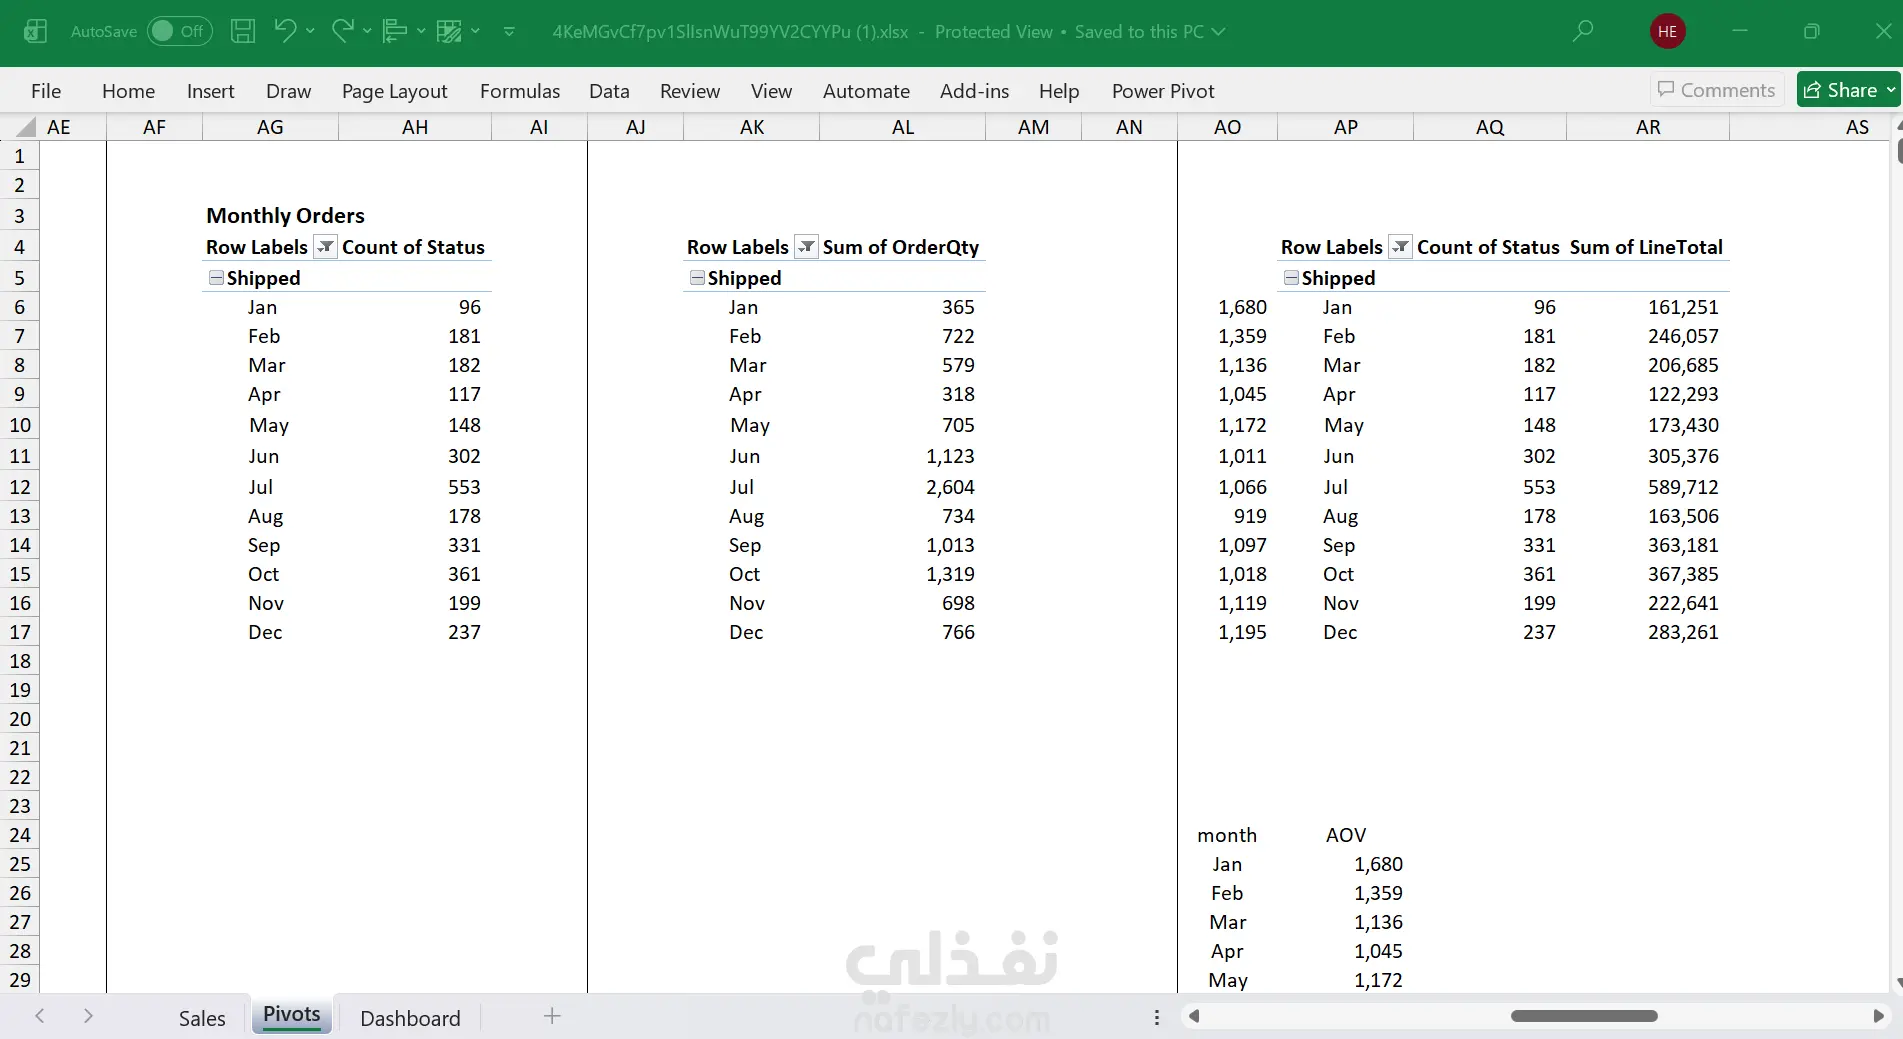This screenshot has width=1903, height=1039.
Task: Click the Redo arrow icon
Action: [343, 31]
